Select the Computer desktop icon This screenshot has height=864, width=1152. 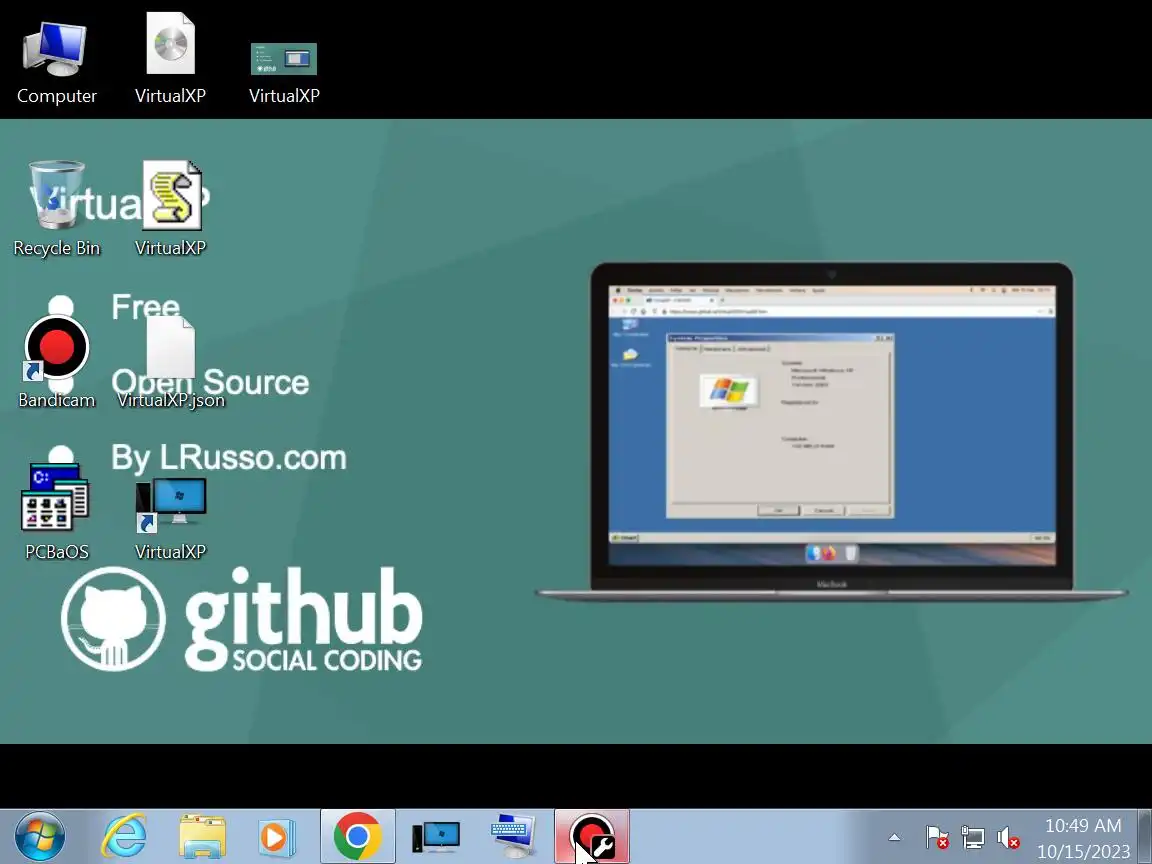pyautogui.click(x=56, y=62)
